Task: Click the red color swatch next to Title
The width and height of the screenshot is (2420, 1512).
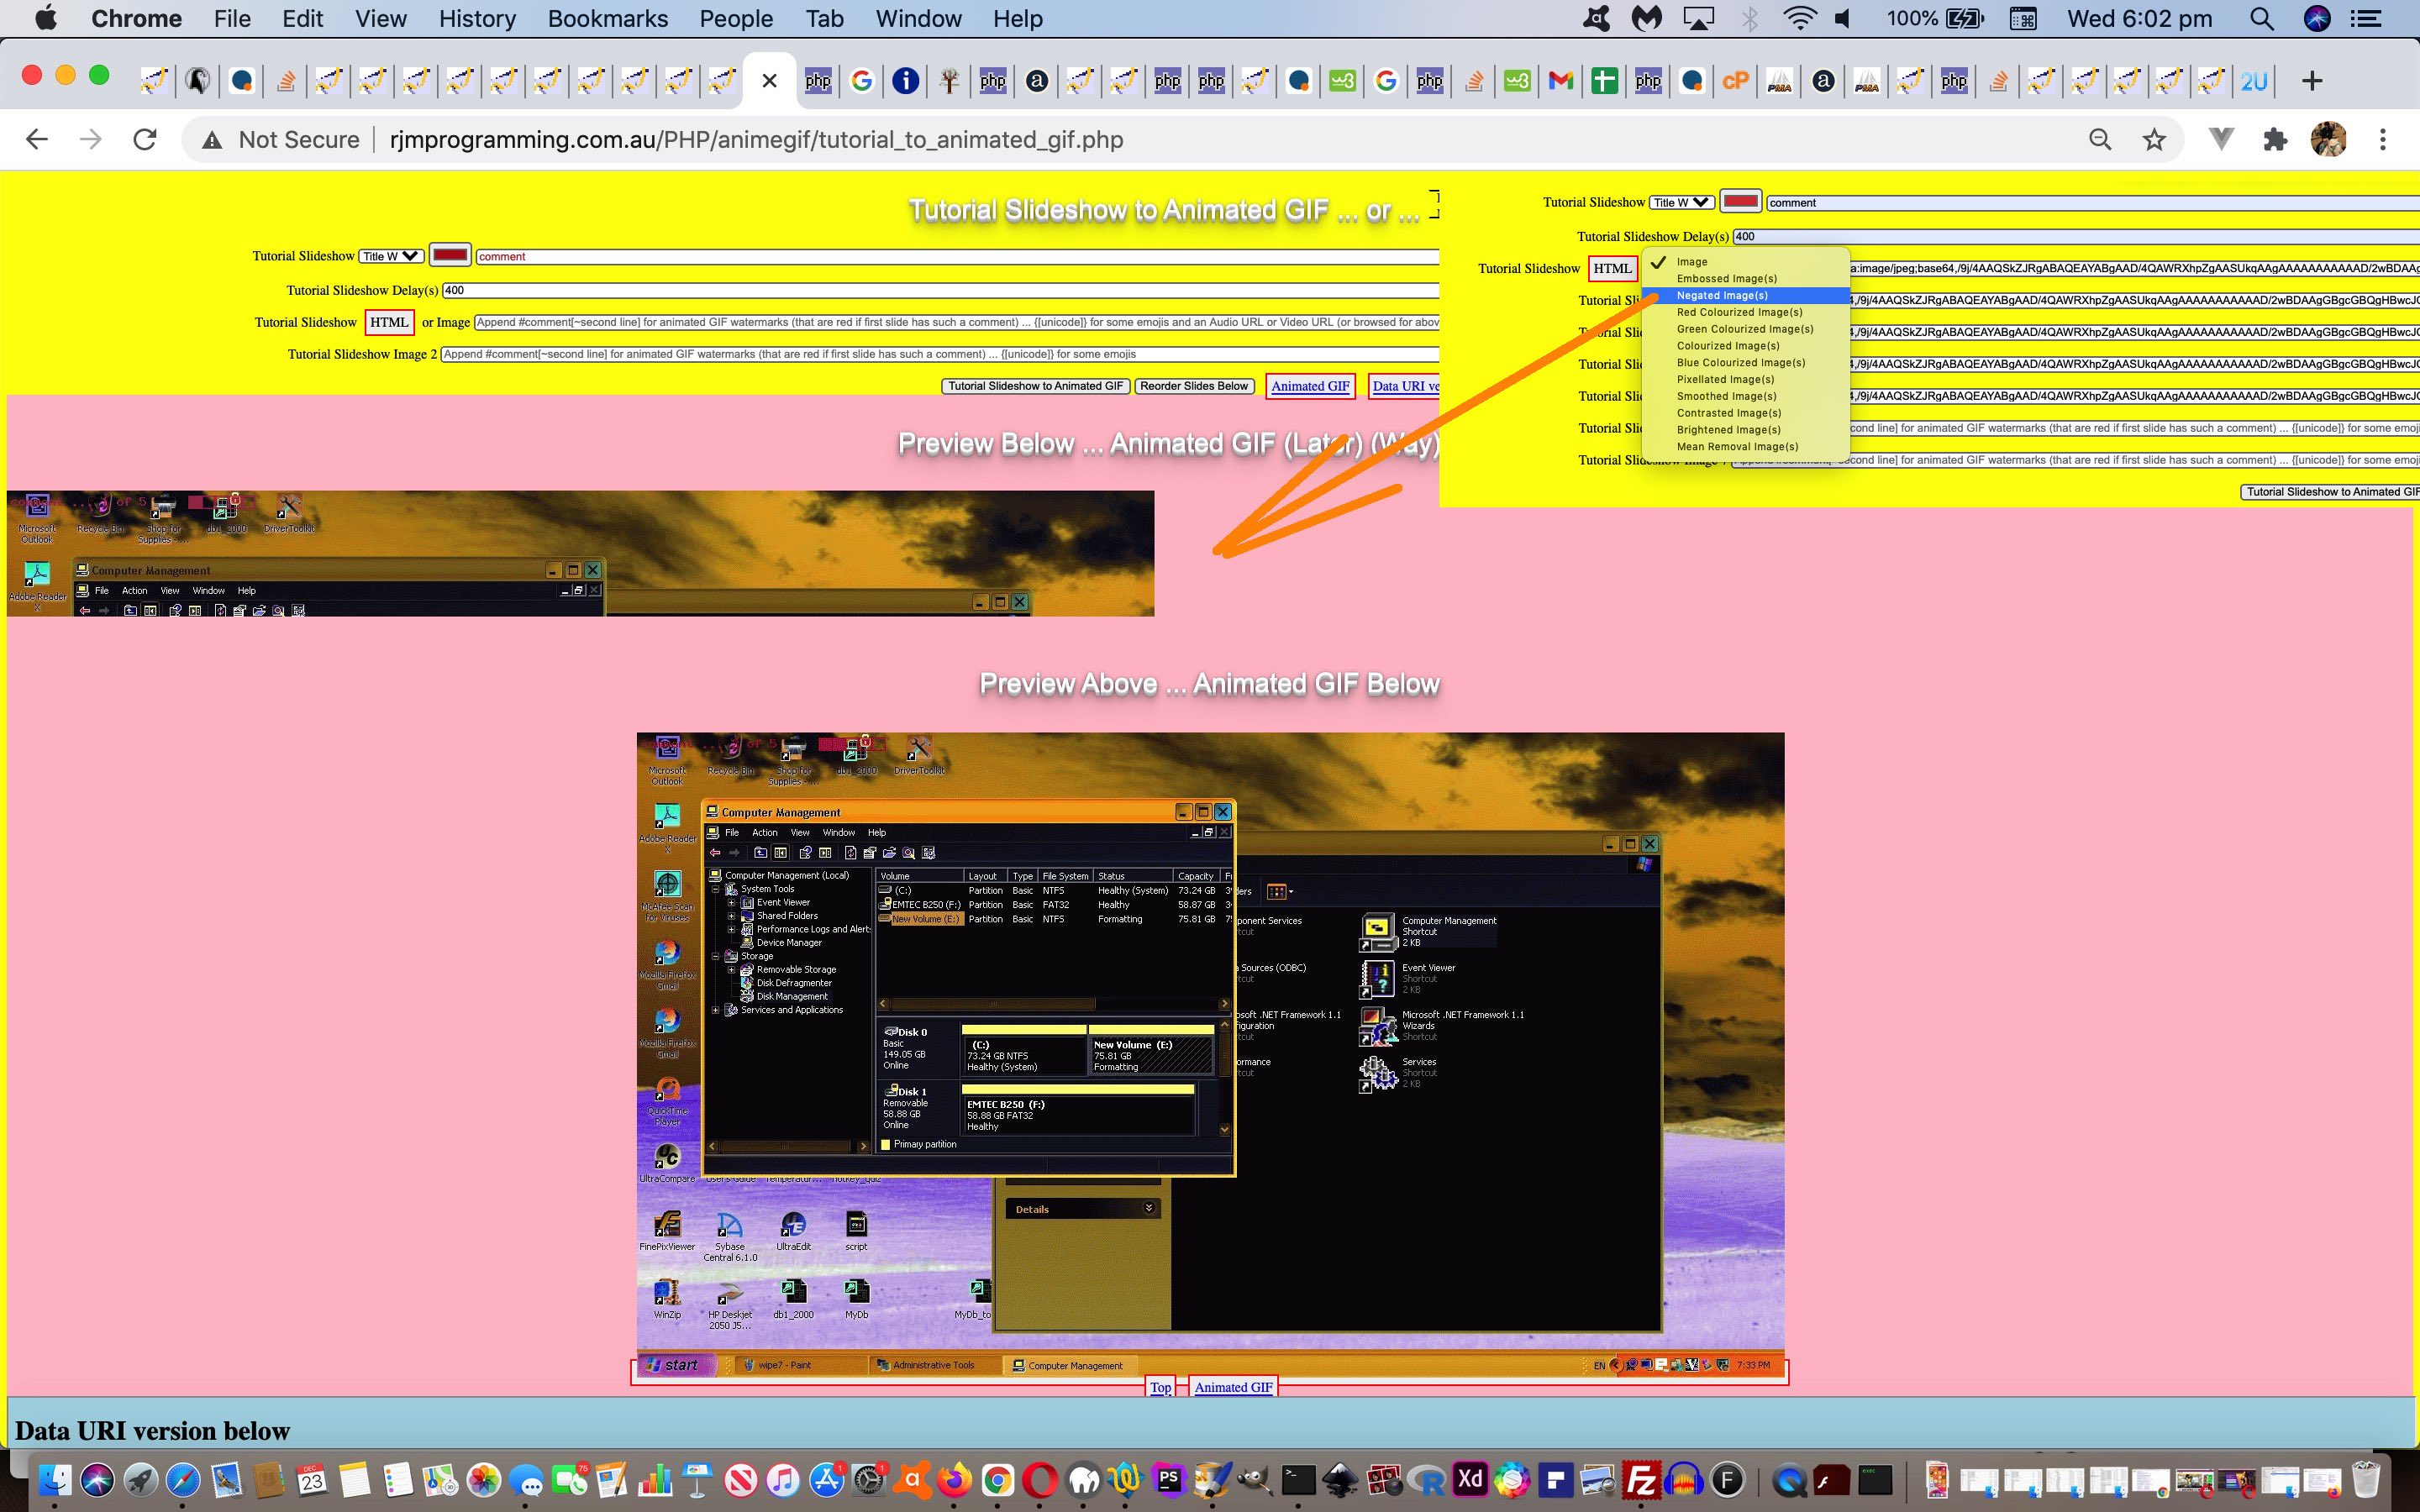Action: click(448, 256)
